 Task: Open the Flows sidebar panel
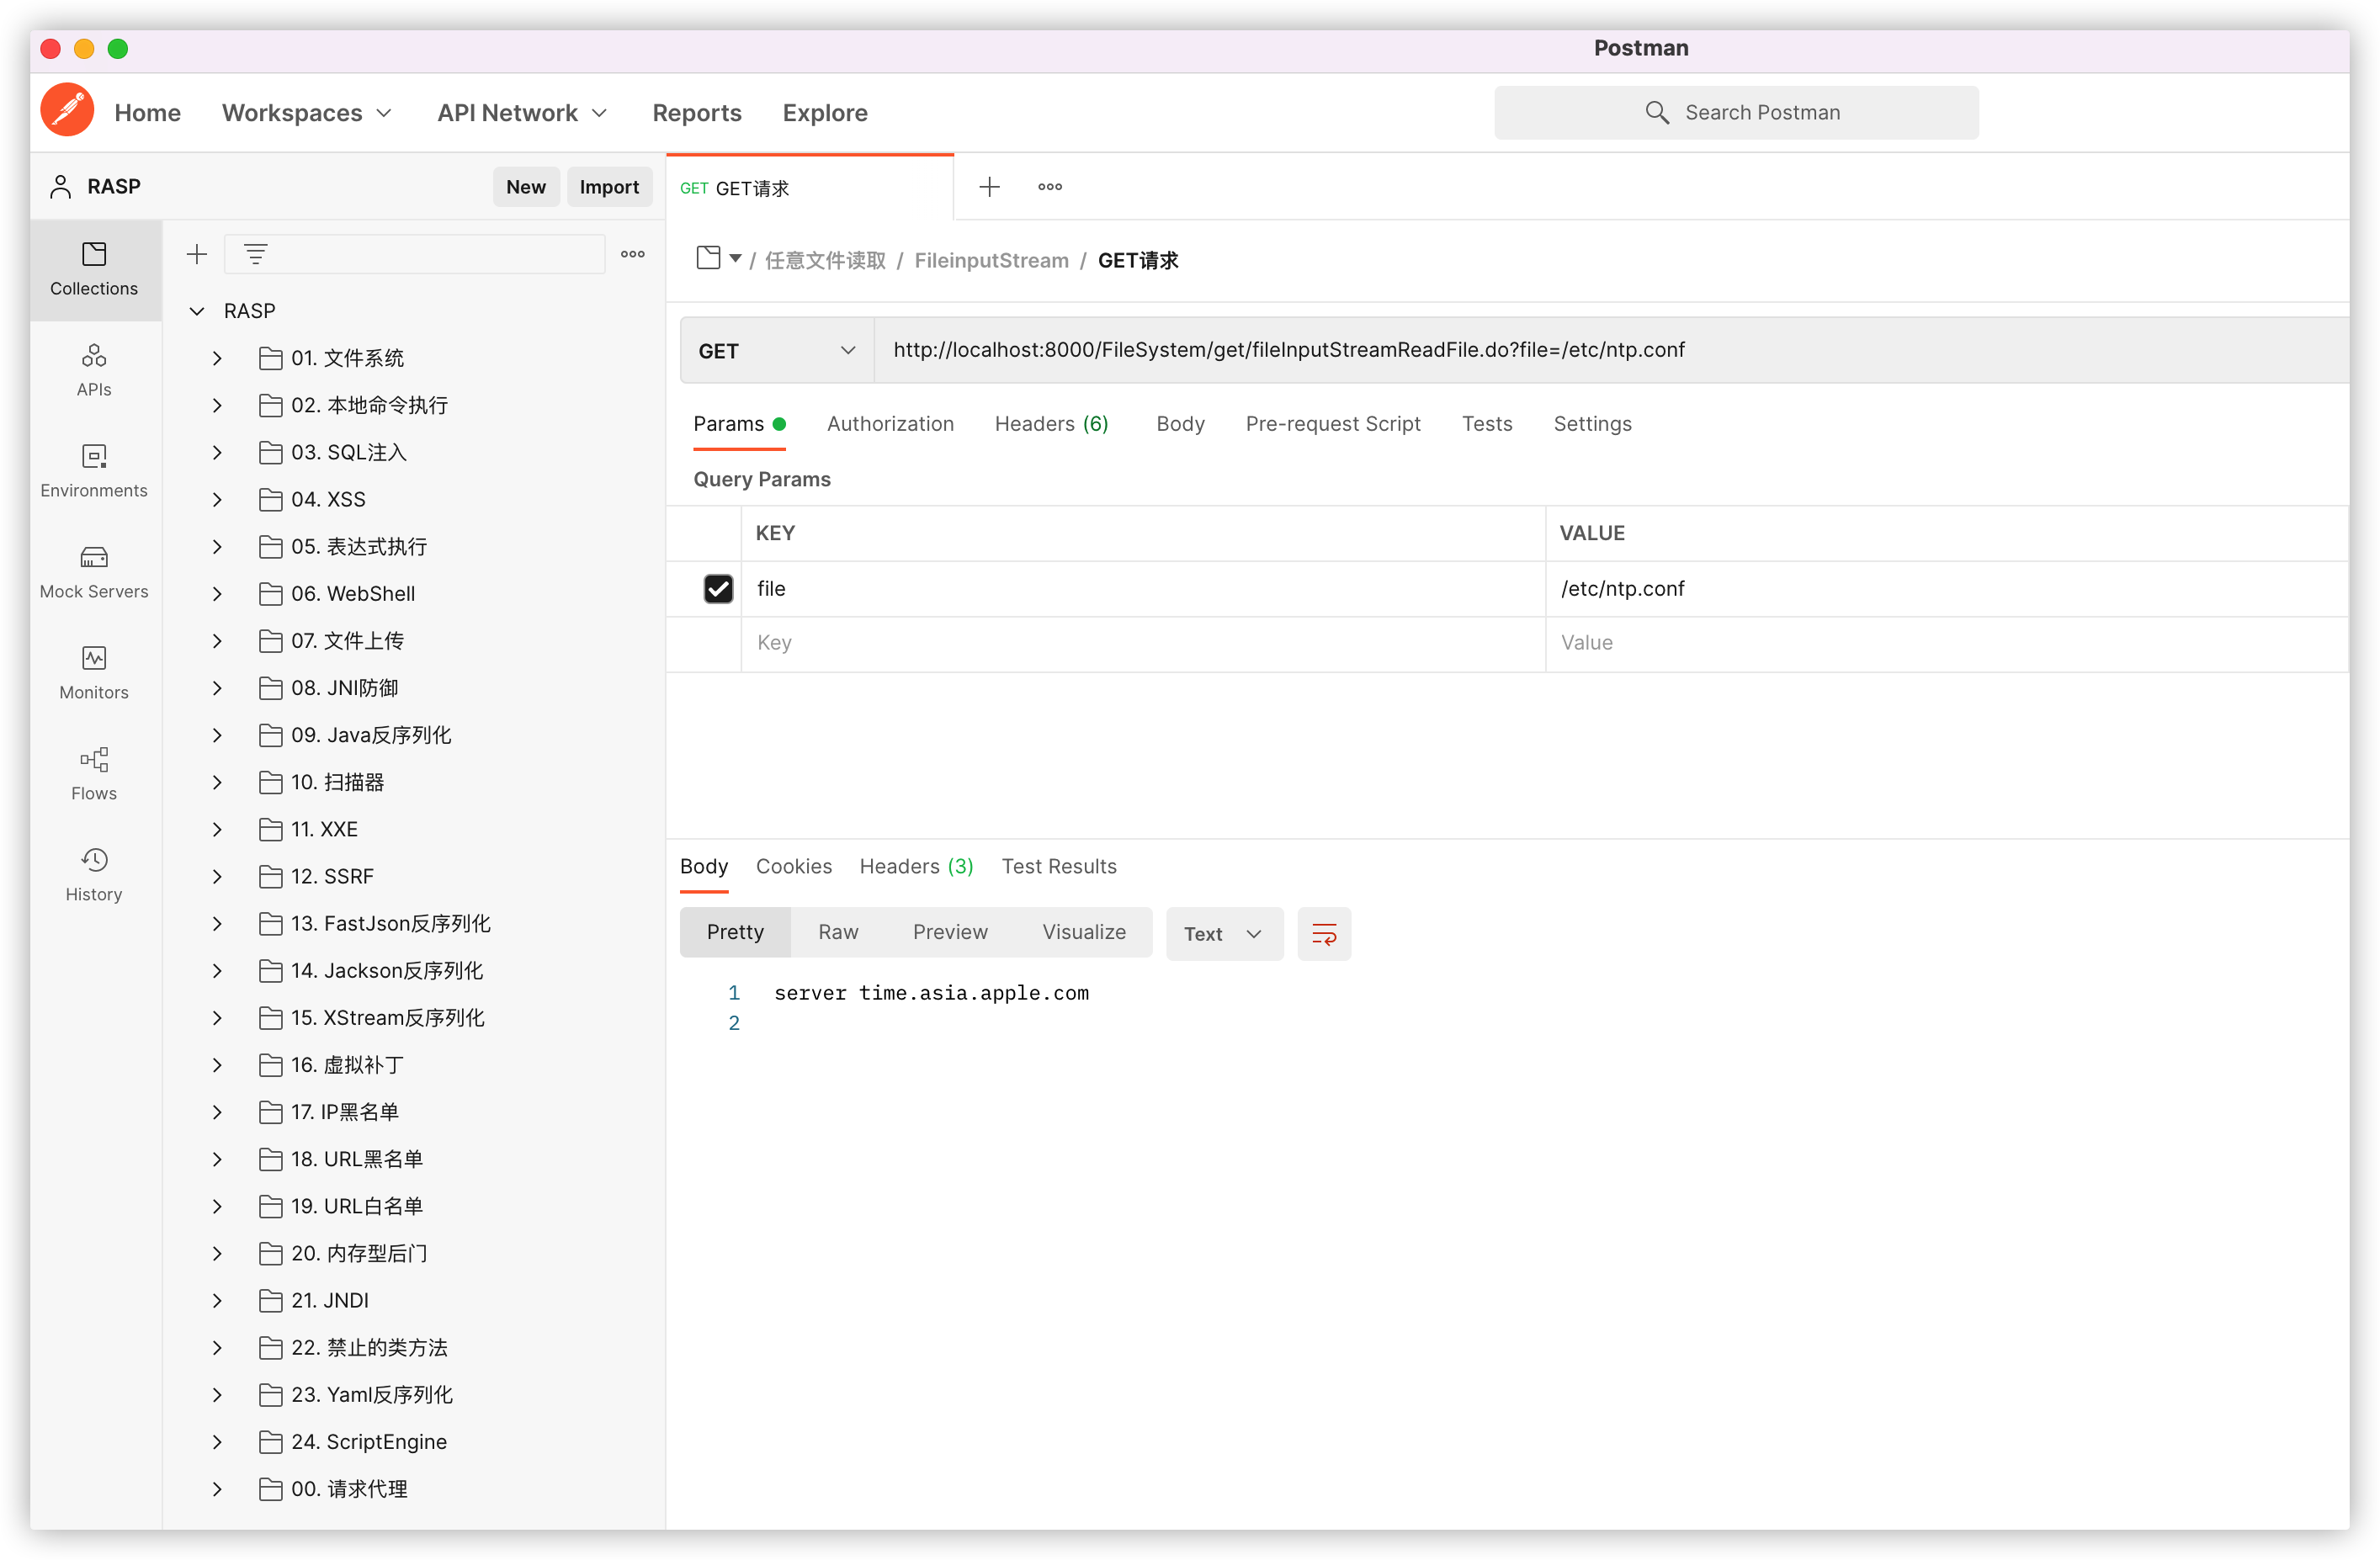[94, 773]
